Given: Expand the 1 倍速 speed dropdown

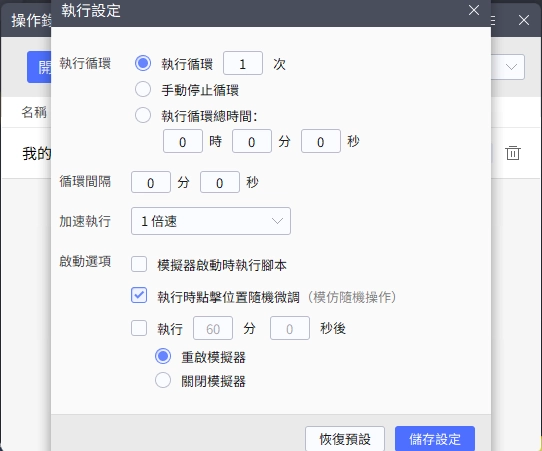Looking at the screenshot, I should coord(211,221).
